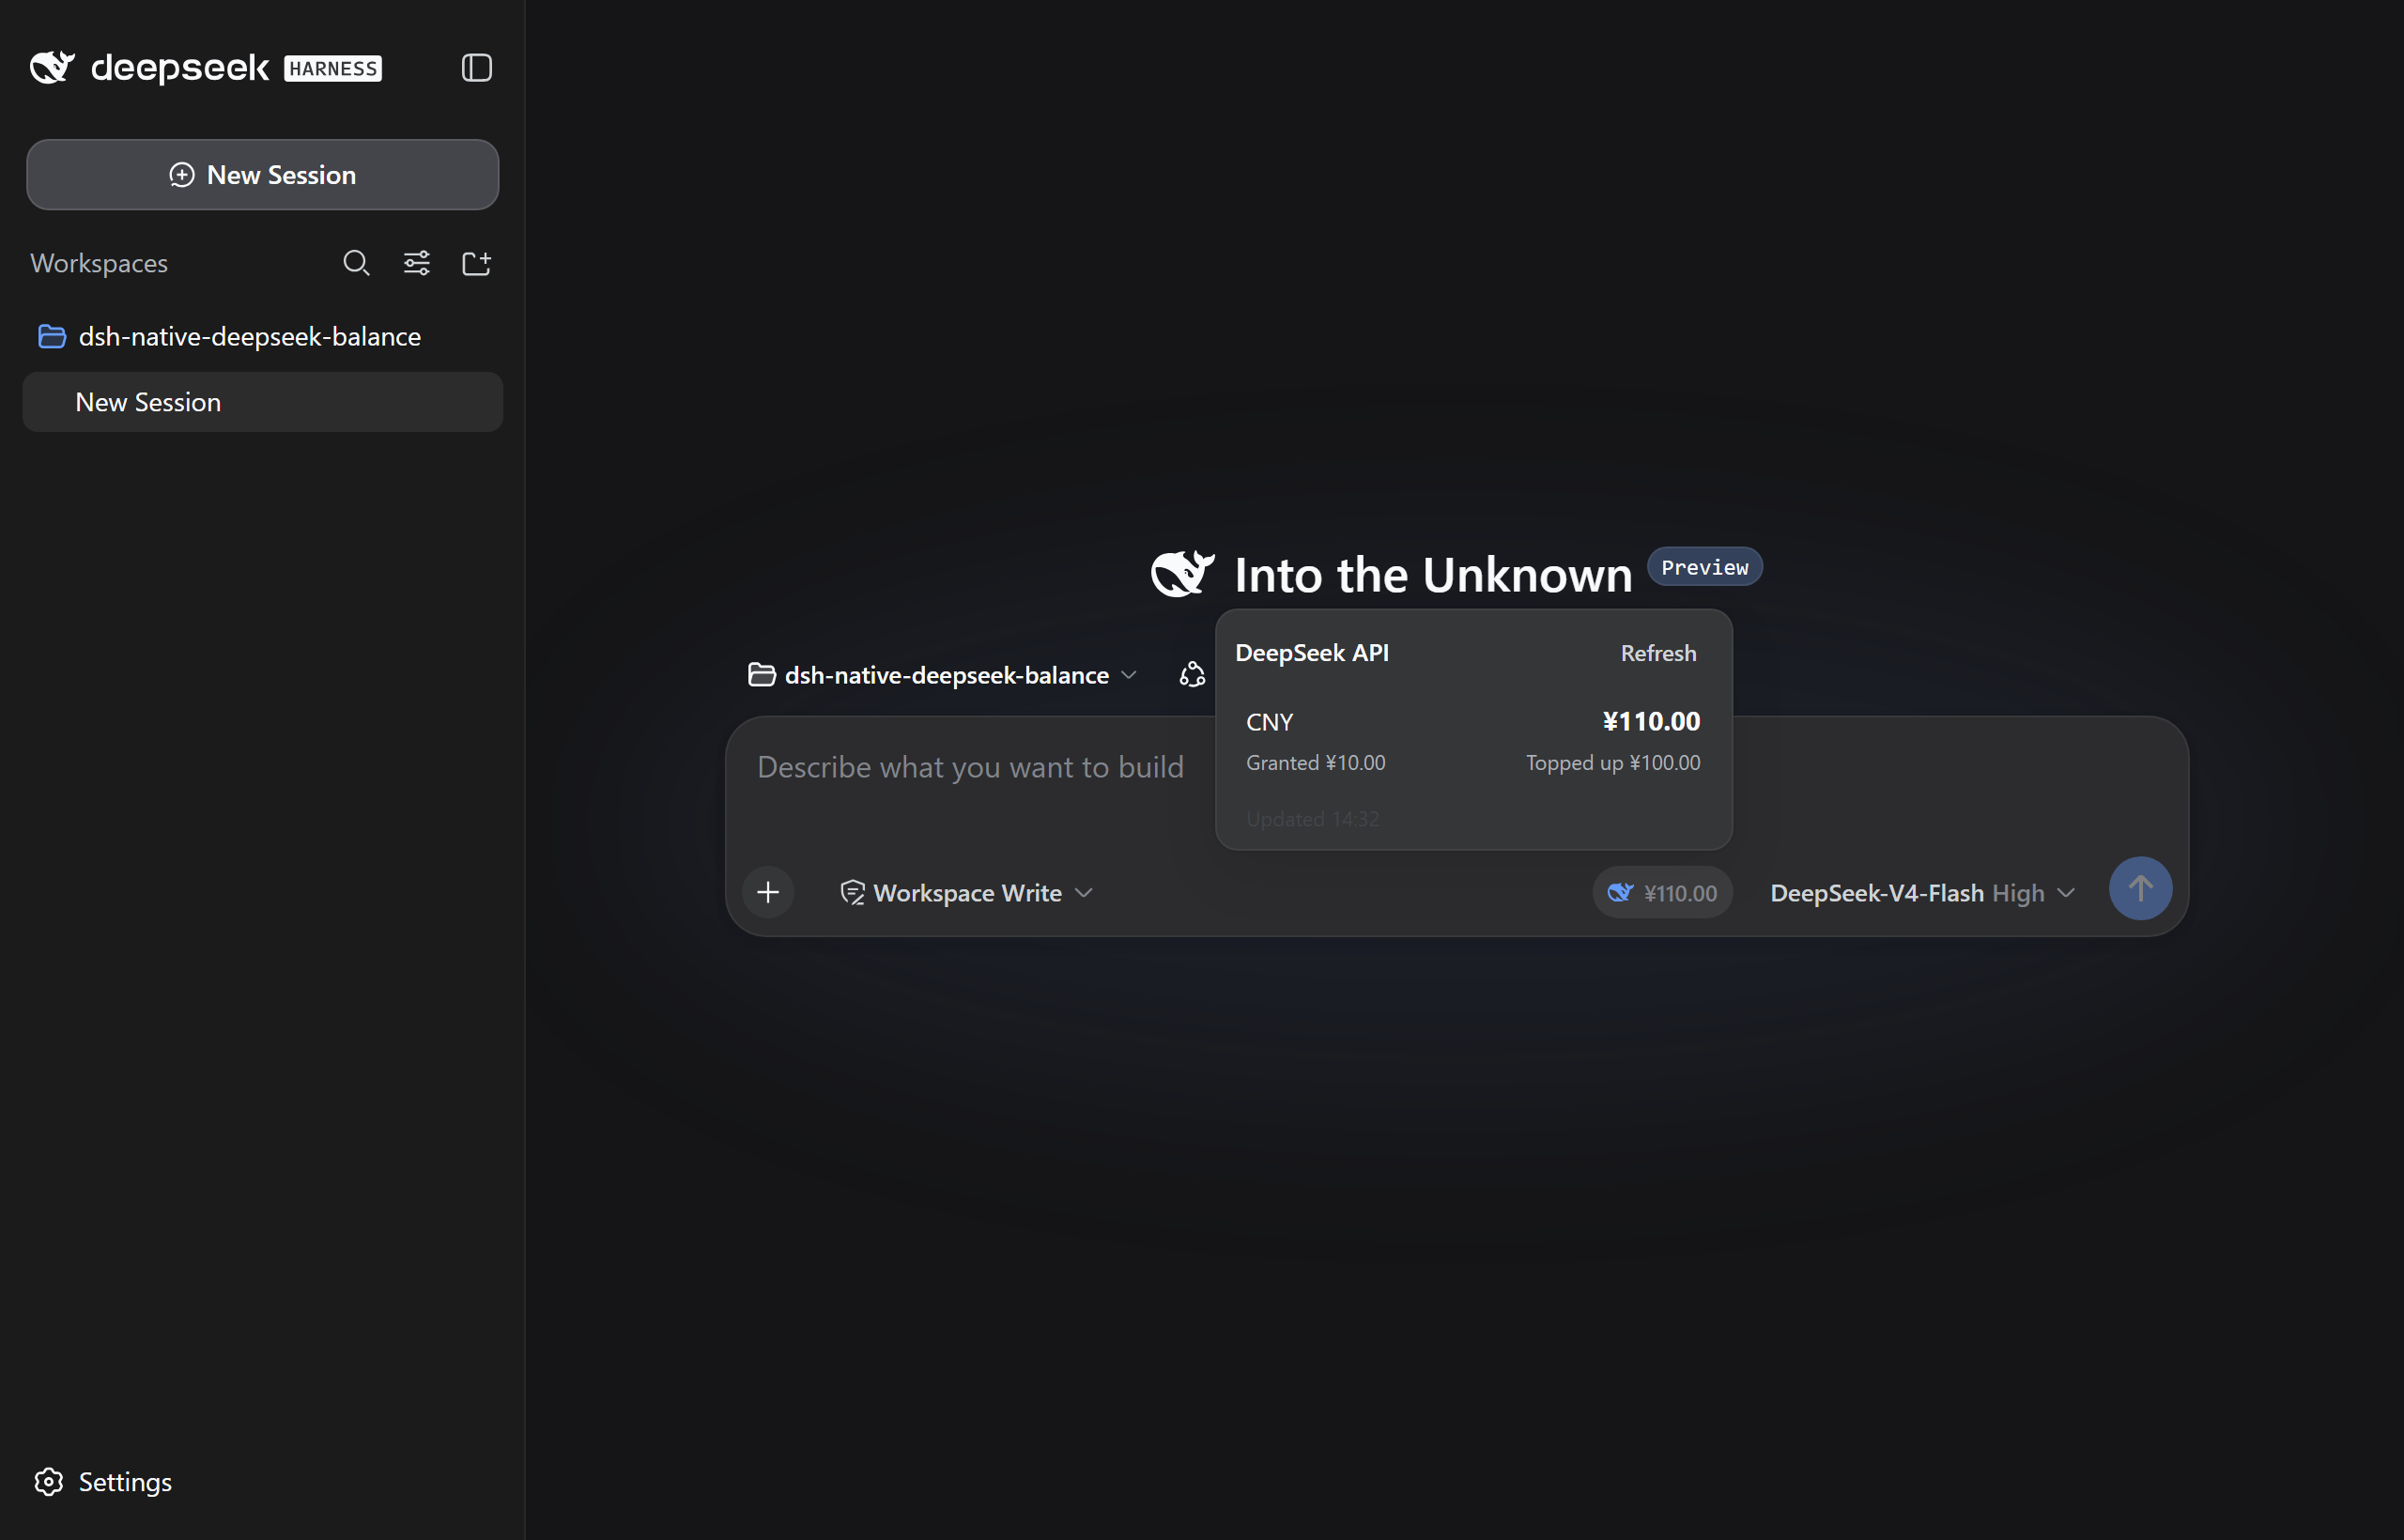Viewport: 2404px width, 1540px height.
Task: Search workspaces with the magnifier icon
Action: pyautogui.click(x=356, y=263)
